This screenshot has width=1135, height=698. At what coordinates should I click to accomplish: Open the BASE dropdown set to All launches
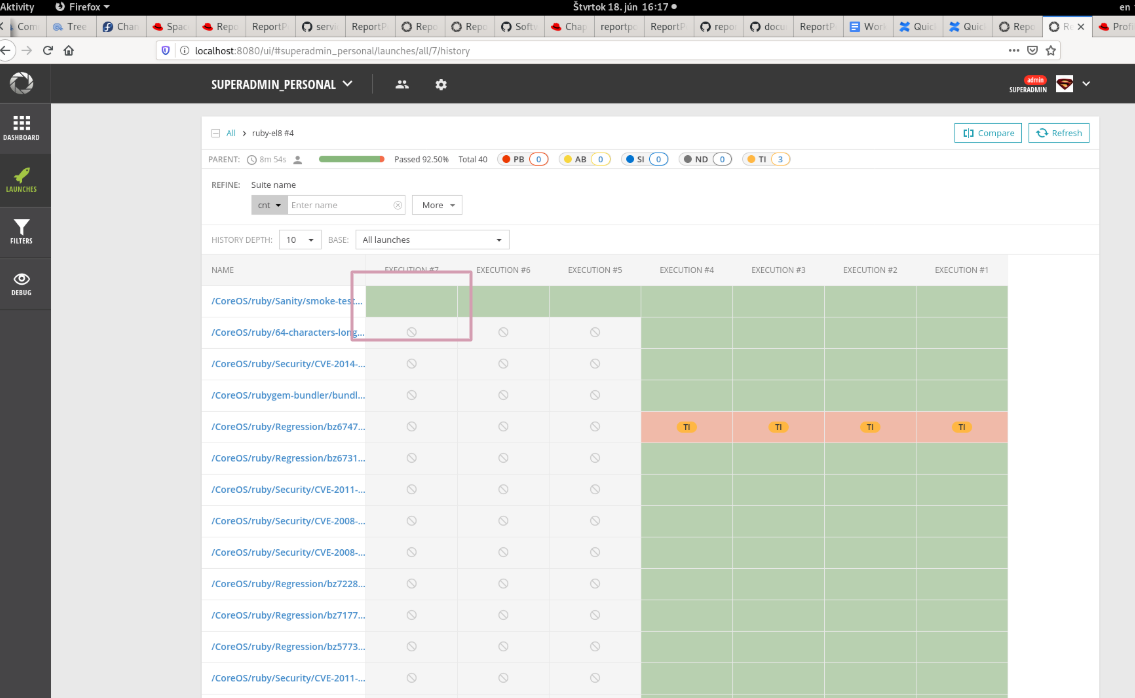pos(432,240)
